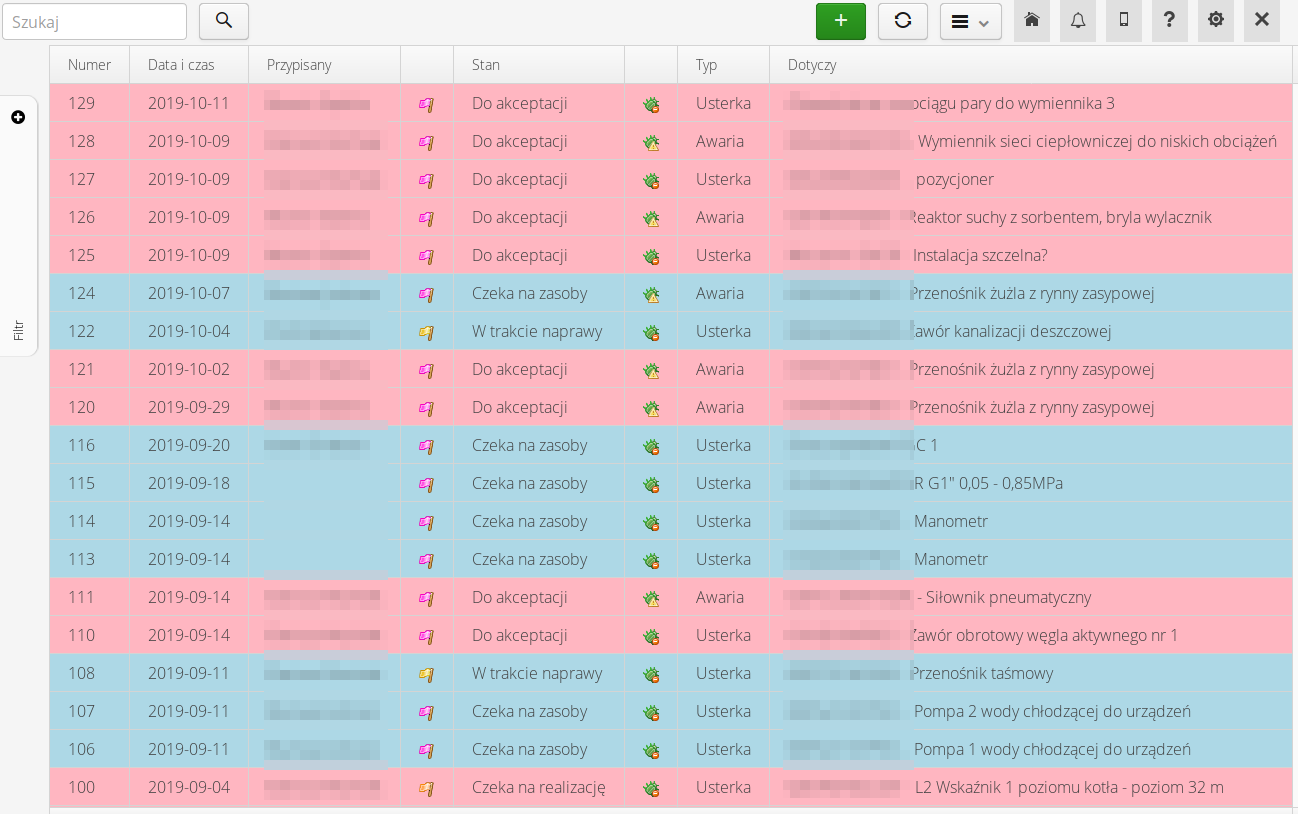Open notifications via the bell icon
This screenshot has height=814, width=1298.
(1078, 20)
